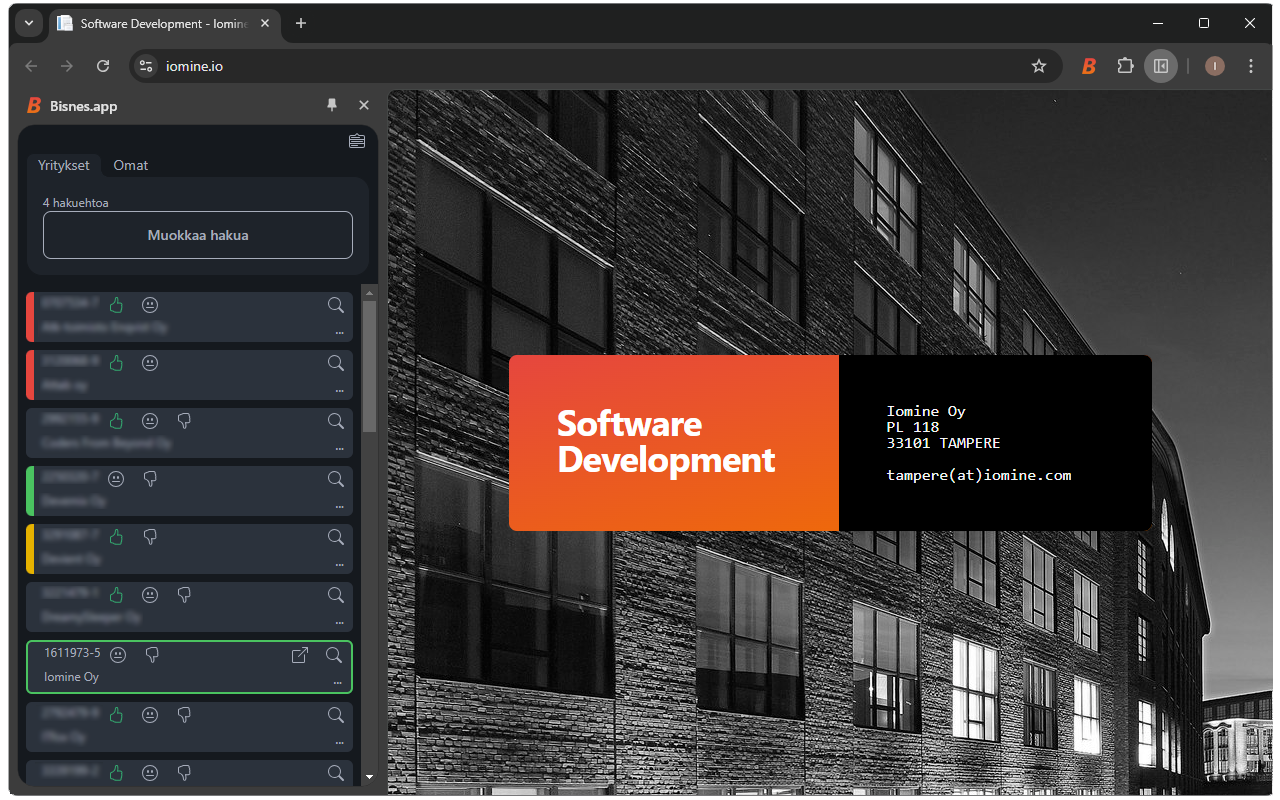Click the clipboard list icon in Bisnes.app panel

pyautogui.click(x=357, y=141)
